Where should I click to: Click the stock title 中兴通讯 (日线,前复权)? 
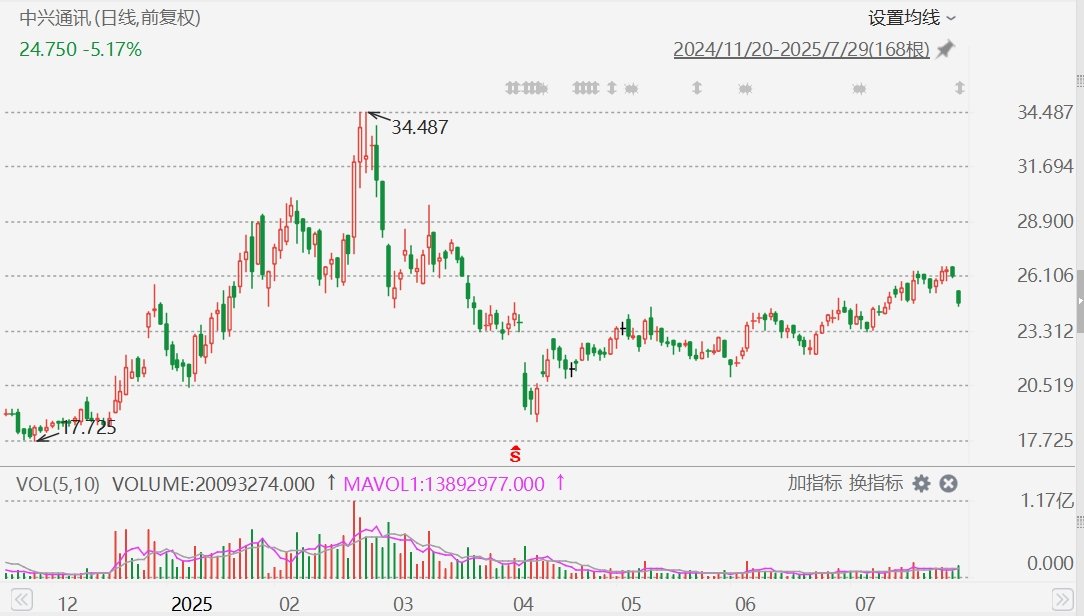[x=110, y=17]
